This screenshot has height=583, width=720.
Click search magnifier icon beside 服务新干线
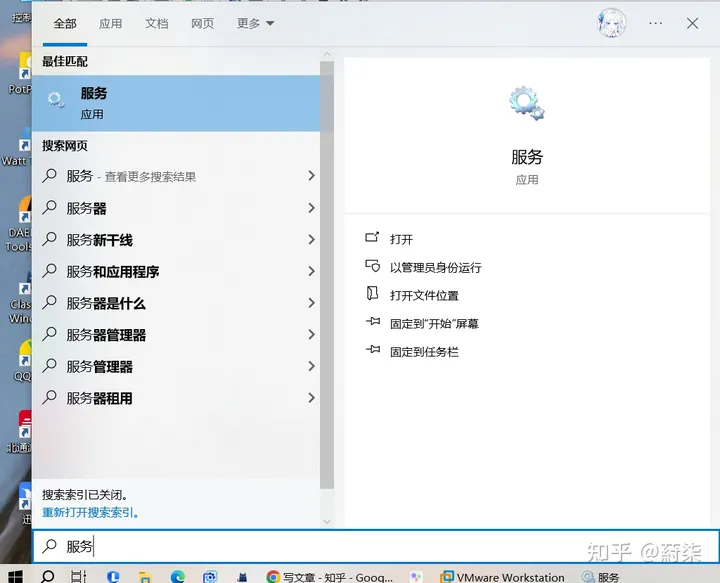point(49,240)
